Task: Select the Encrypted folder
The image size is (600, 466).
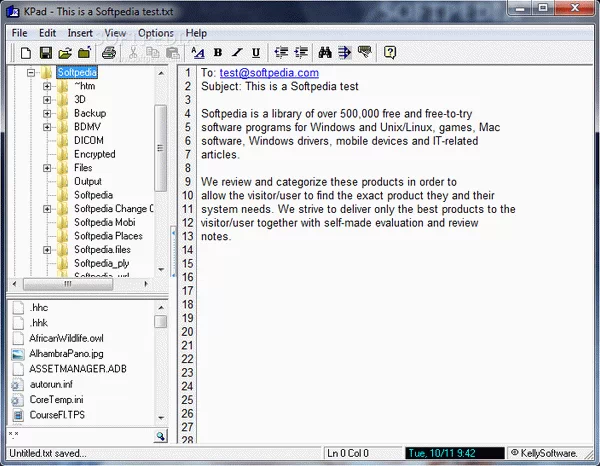Action: pos(95,154)
